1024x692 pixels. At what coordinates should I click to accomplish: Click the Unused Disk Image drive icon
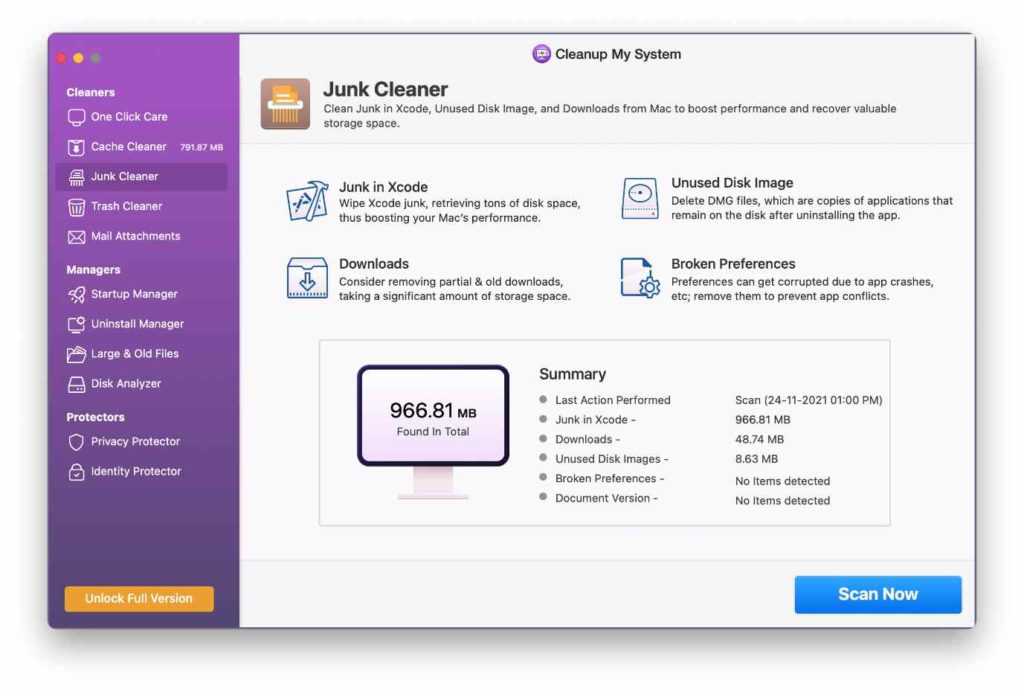639,198
